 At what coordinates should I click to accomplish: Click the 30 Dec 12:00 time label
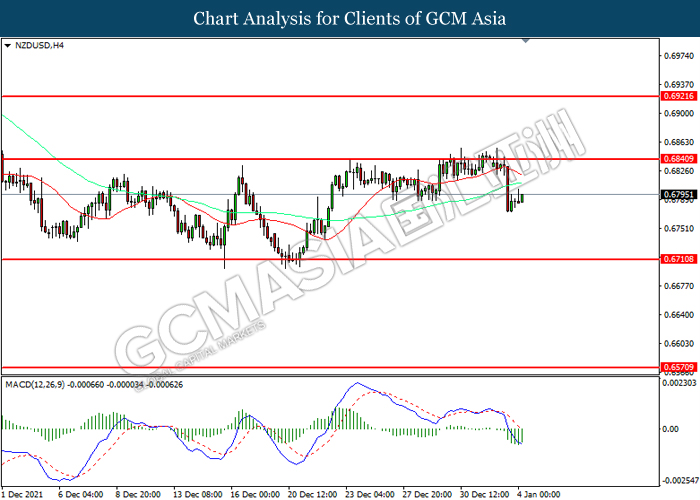coord(484,494)
